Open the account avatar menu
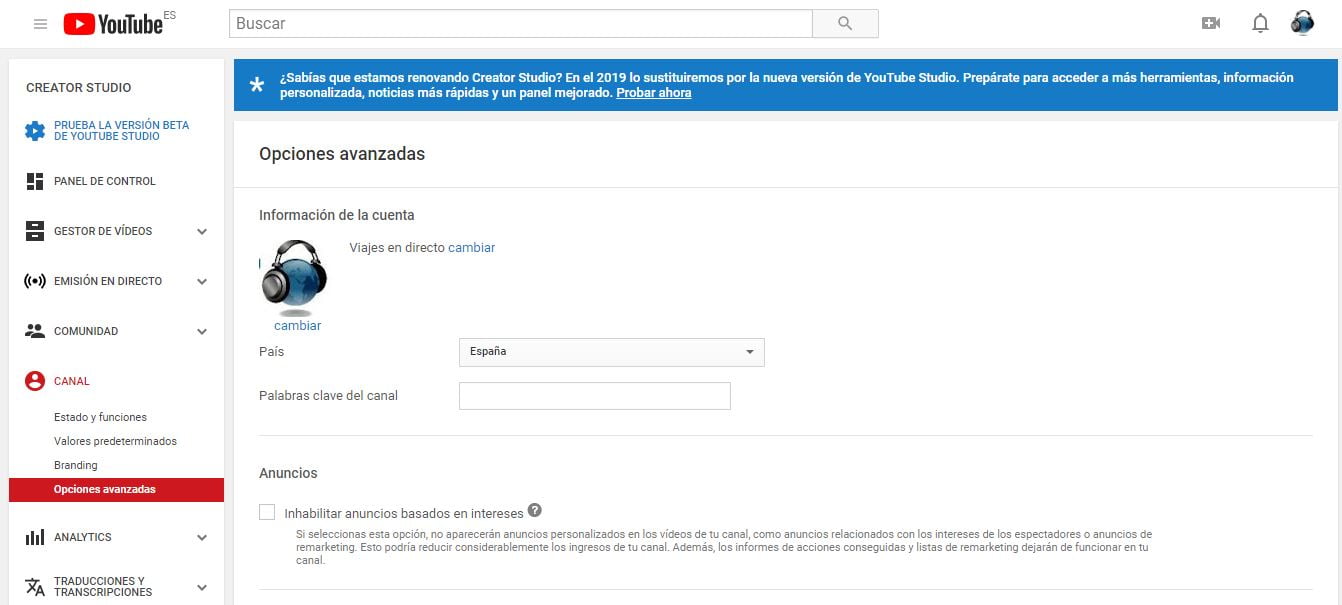 (1302, 23)
